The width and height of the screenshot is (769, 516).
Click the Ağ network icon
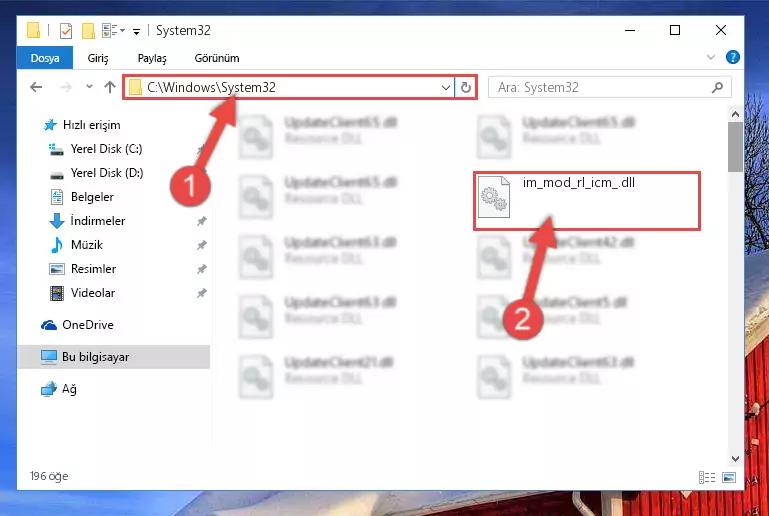tap(49, 389)
